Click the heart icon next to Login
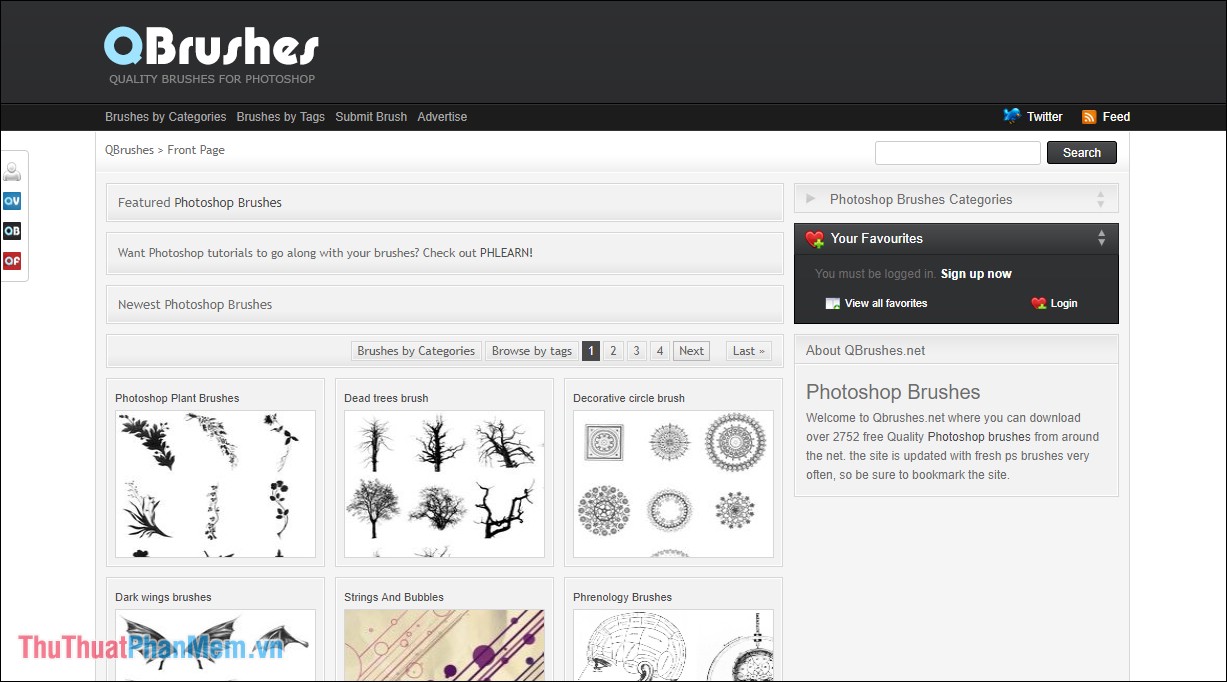The height and width of the screenshot is (682, 1227). pos(1037,303)
